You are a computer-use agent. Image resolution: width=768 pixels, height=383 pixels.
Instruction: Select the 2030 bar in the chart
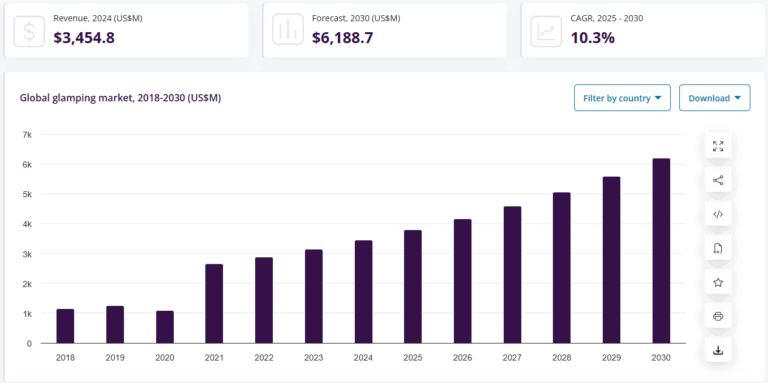pyautogui.click(x=661, y=251)
